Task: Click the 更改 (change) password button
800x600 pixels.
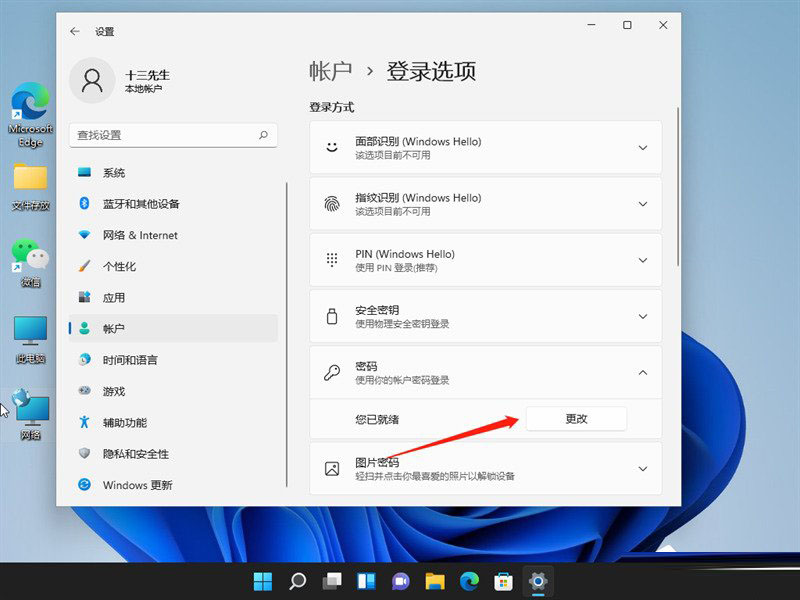Action: 576,419
